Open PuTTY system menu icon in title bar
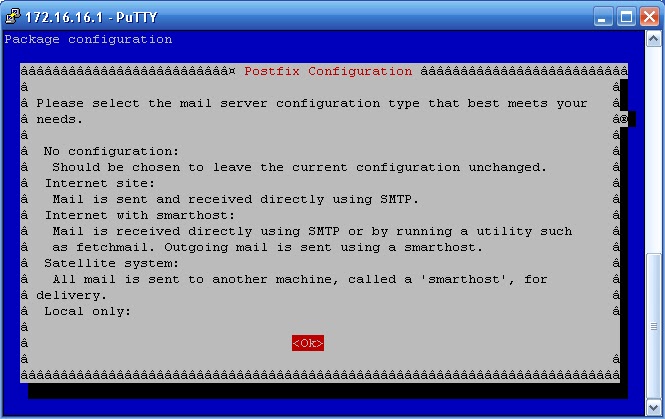665x419 pixels. tap(13, 16)
